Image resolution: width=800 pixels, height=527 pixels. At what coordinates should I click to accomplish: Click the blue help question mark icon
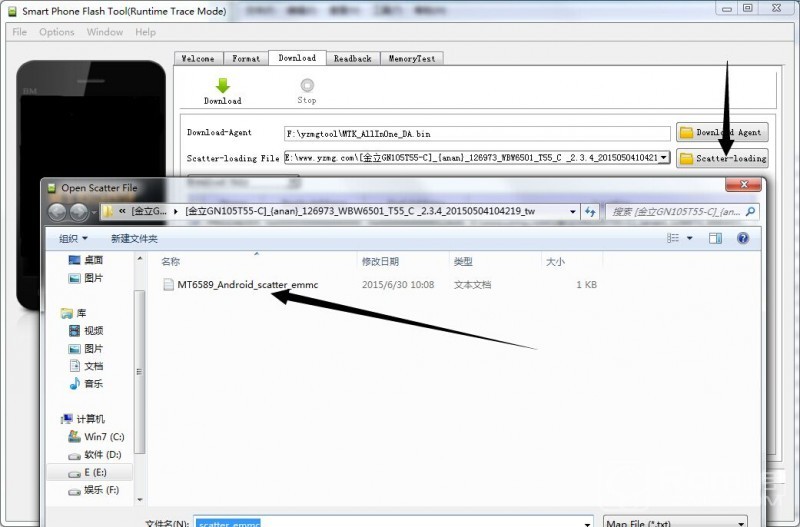pos(743,238)
